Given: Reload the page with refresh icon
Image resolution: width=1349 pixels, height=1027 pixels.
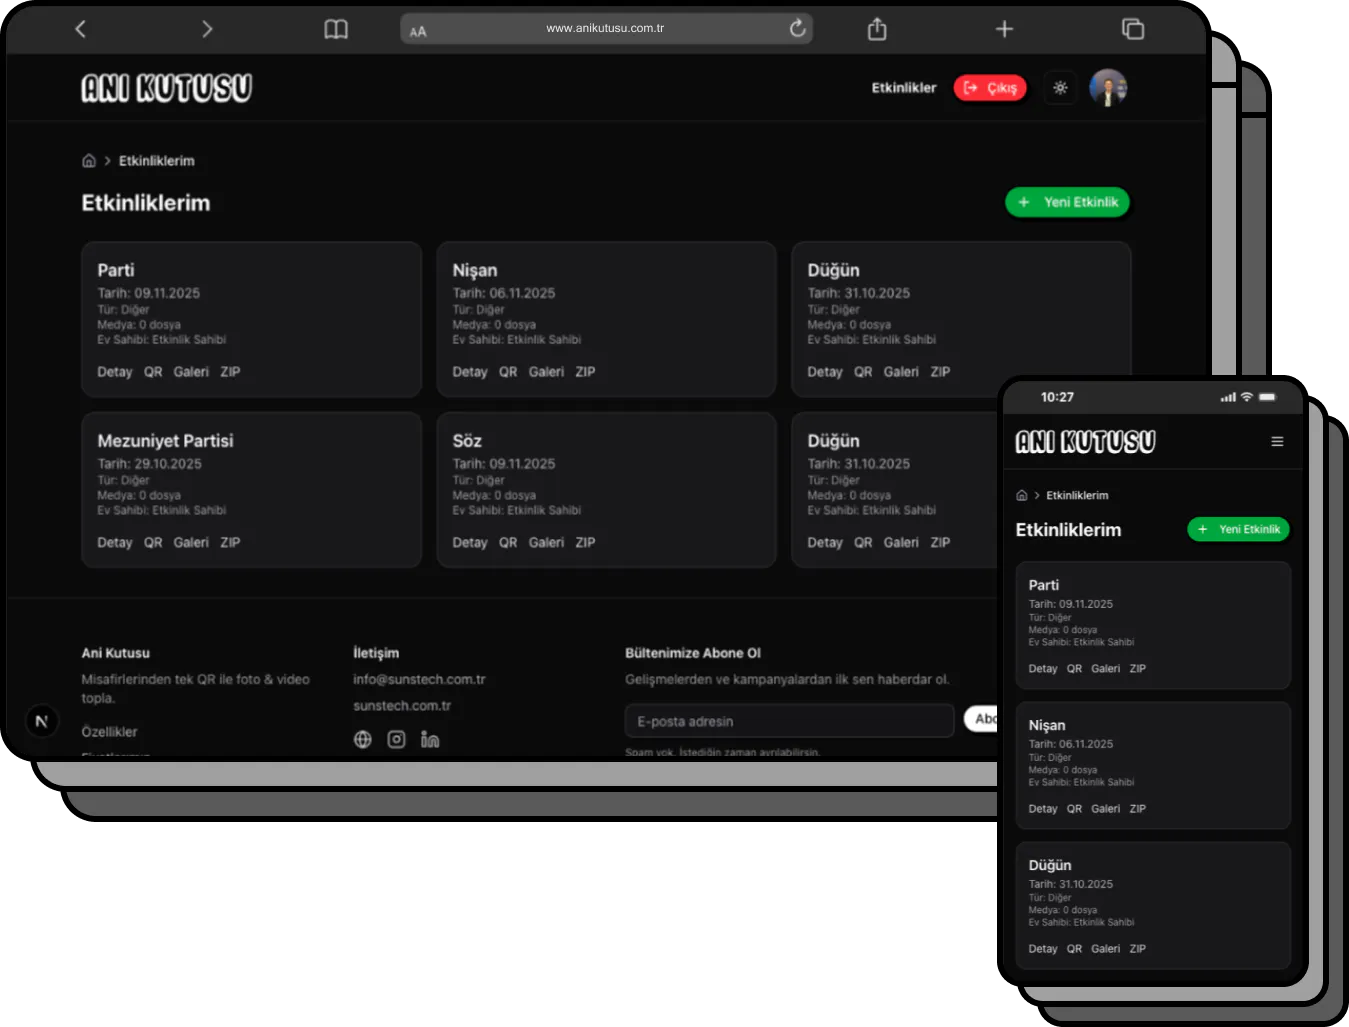Looking at the screenshot, I should [797, 28].
